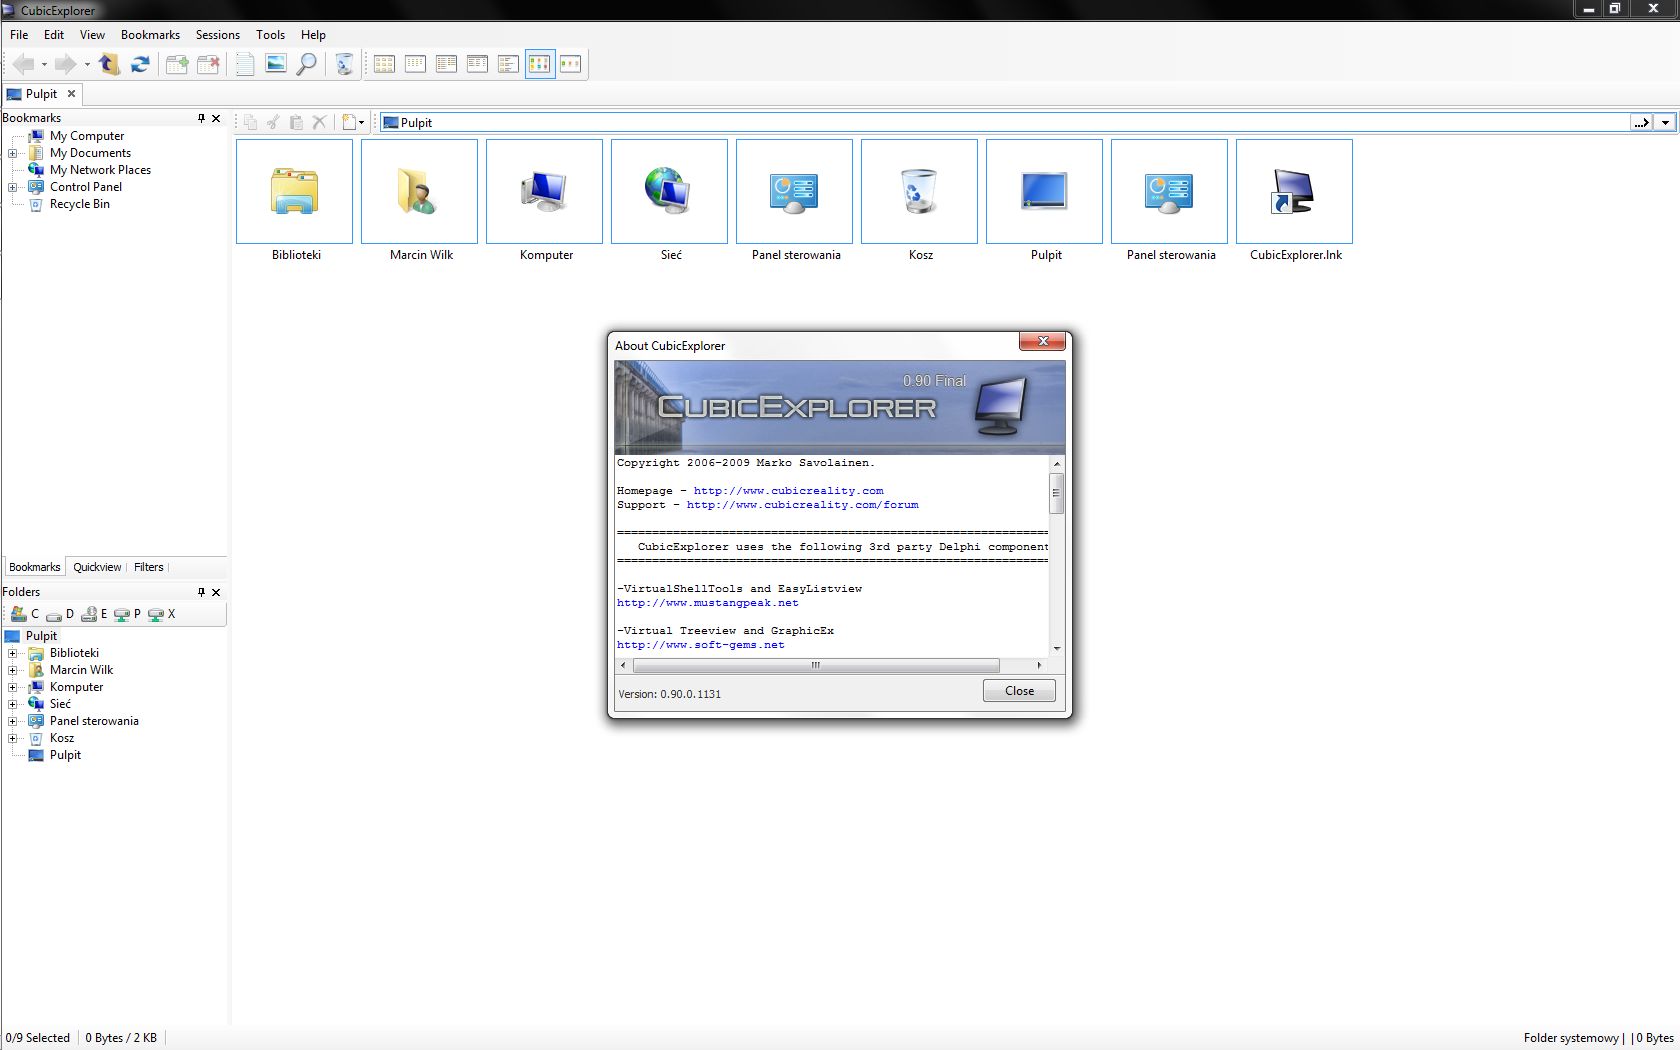Image resolution: width=1680 pixels, height=1050 pixels.
Task: Close the About CubicExplorer dialog
Action: click(1018, 690)
